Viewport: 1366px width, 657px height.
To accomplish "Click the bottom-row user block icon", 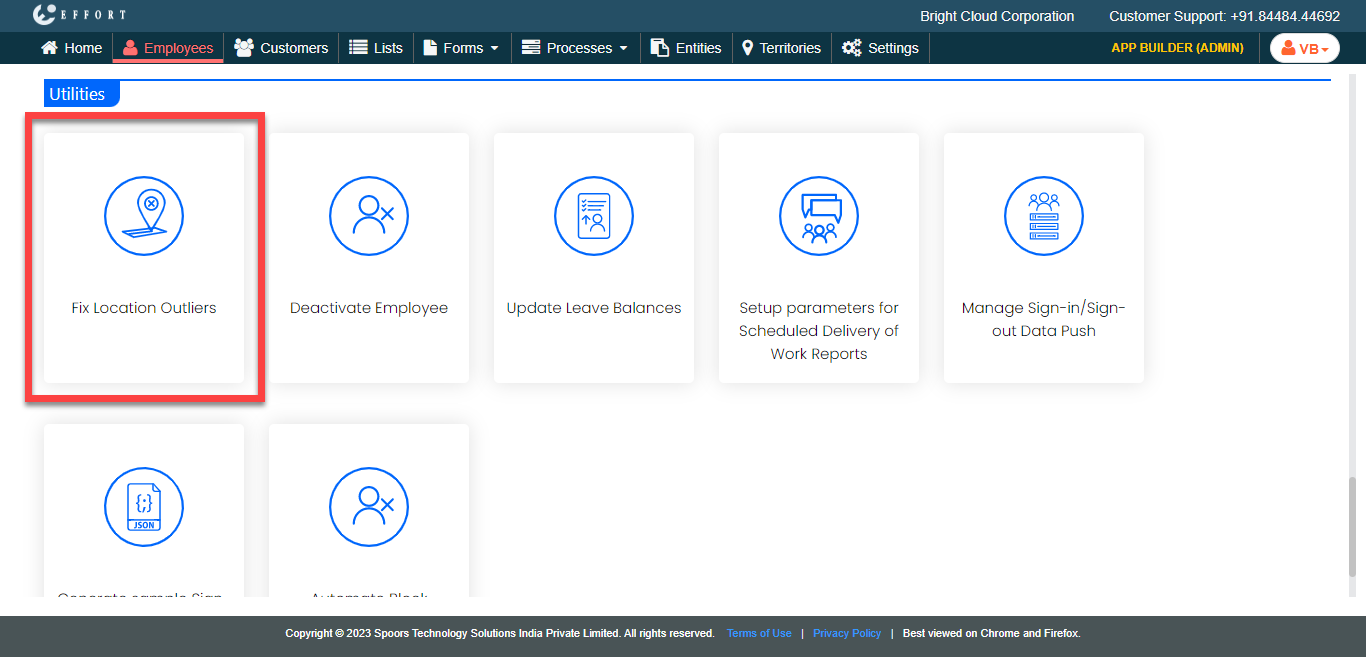I will pos(369,506).
